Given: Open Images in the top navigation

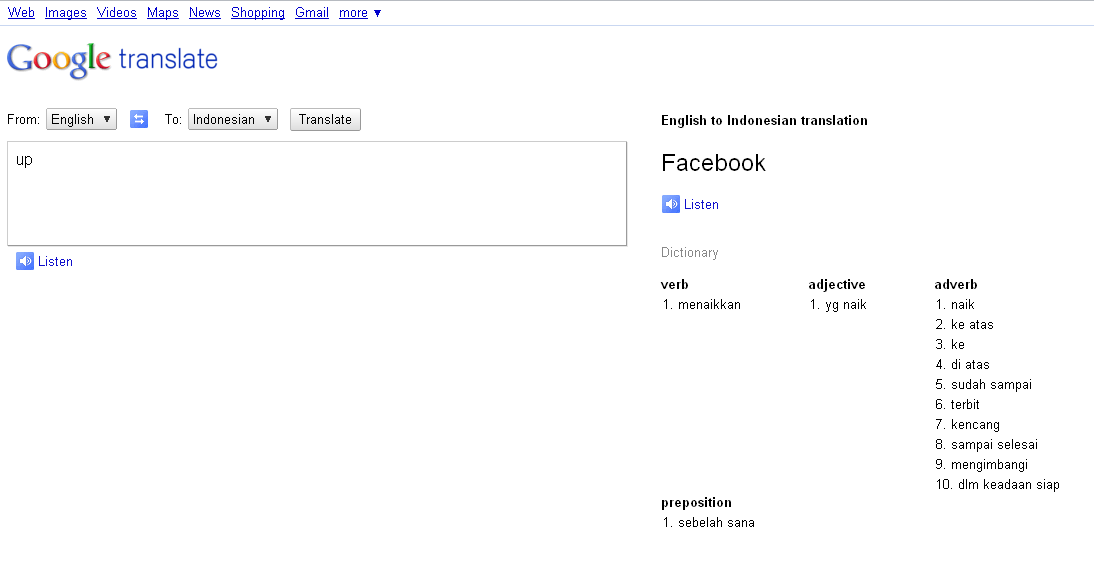Looking at the screenshot, I should tap(66, 13).
